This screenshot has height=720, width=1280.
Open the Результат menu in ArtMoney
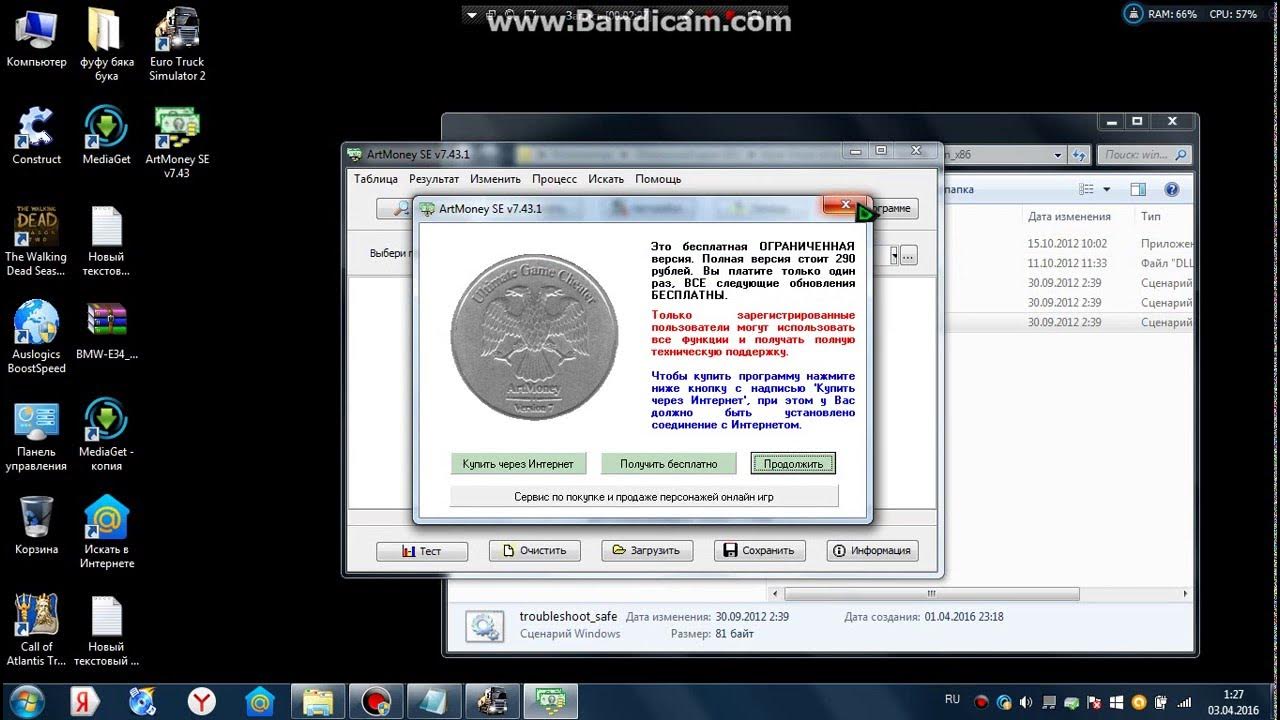[x=434, y=179]
